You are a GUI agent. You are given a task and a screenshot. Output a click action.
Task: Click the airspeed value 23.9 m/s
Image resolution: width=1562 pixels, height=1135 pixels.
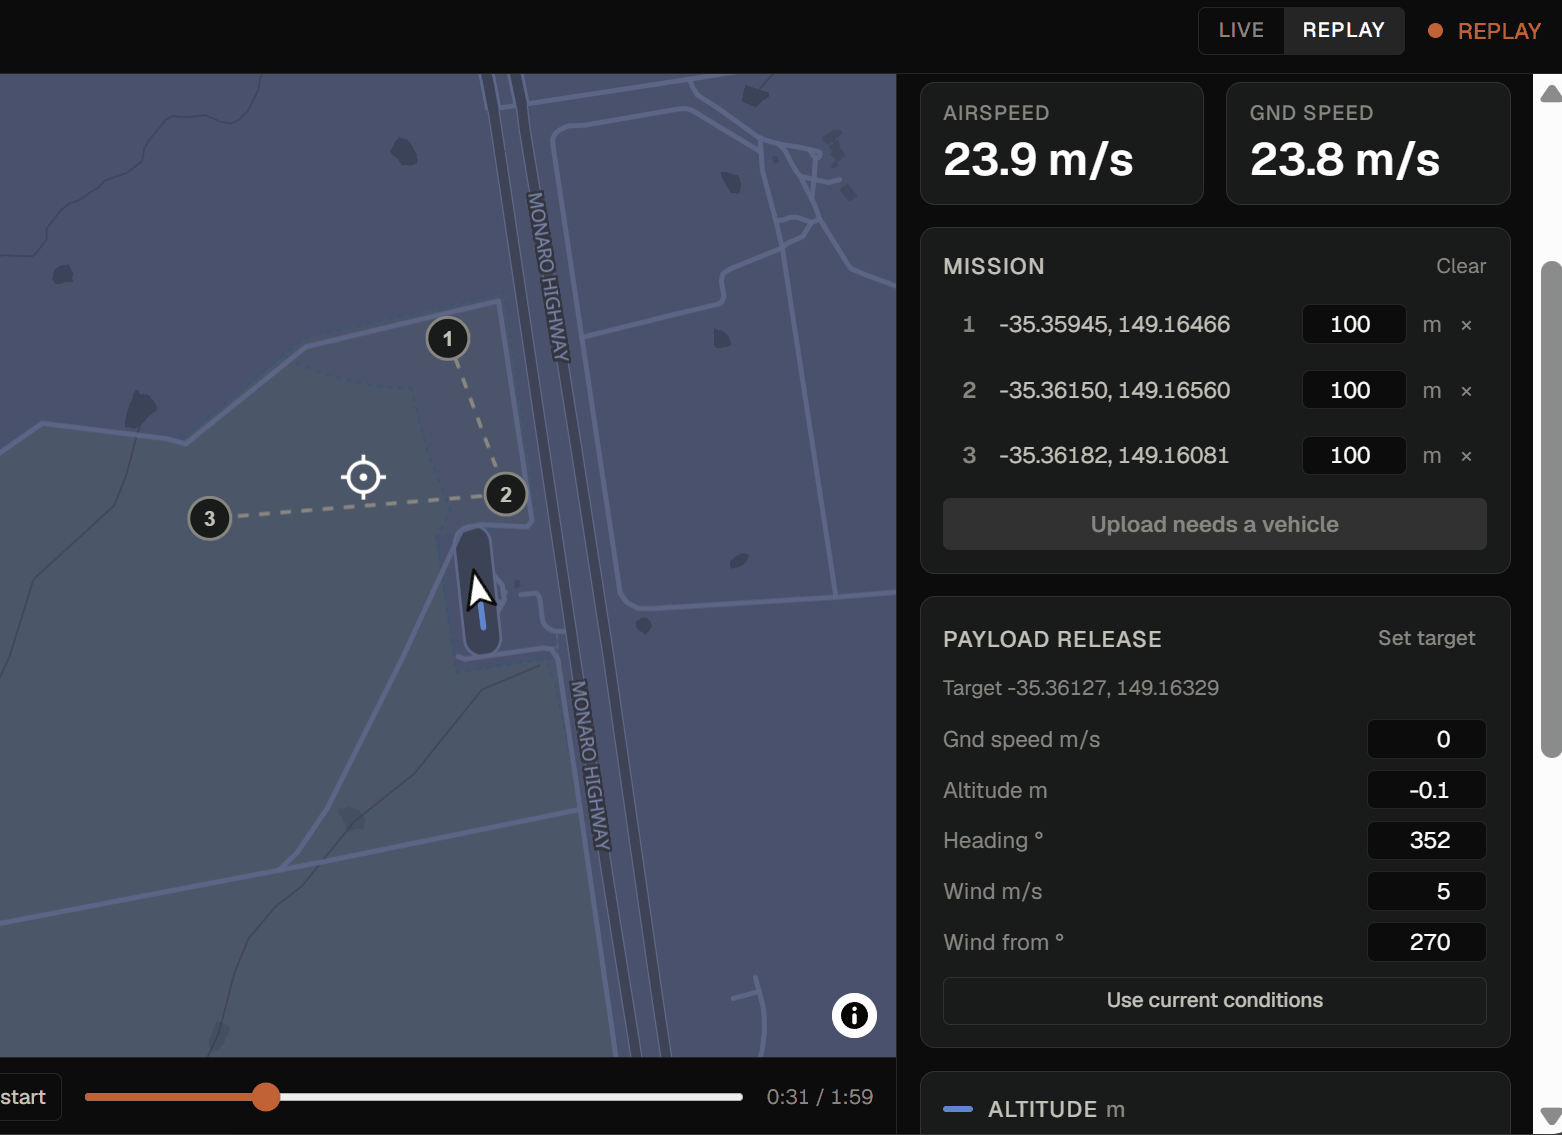coord(1038,159)
